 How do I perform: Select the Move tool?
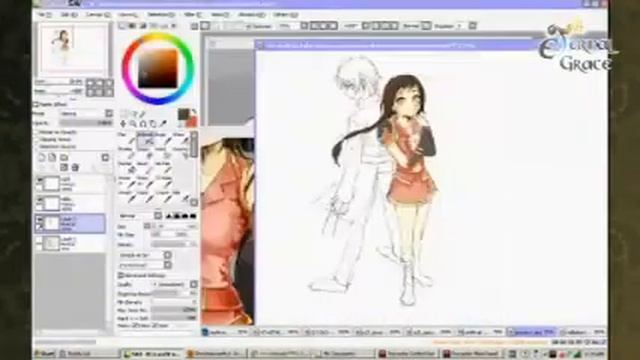(123, 123)
